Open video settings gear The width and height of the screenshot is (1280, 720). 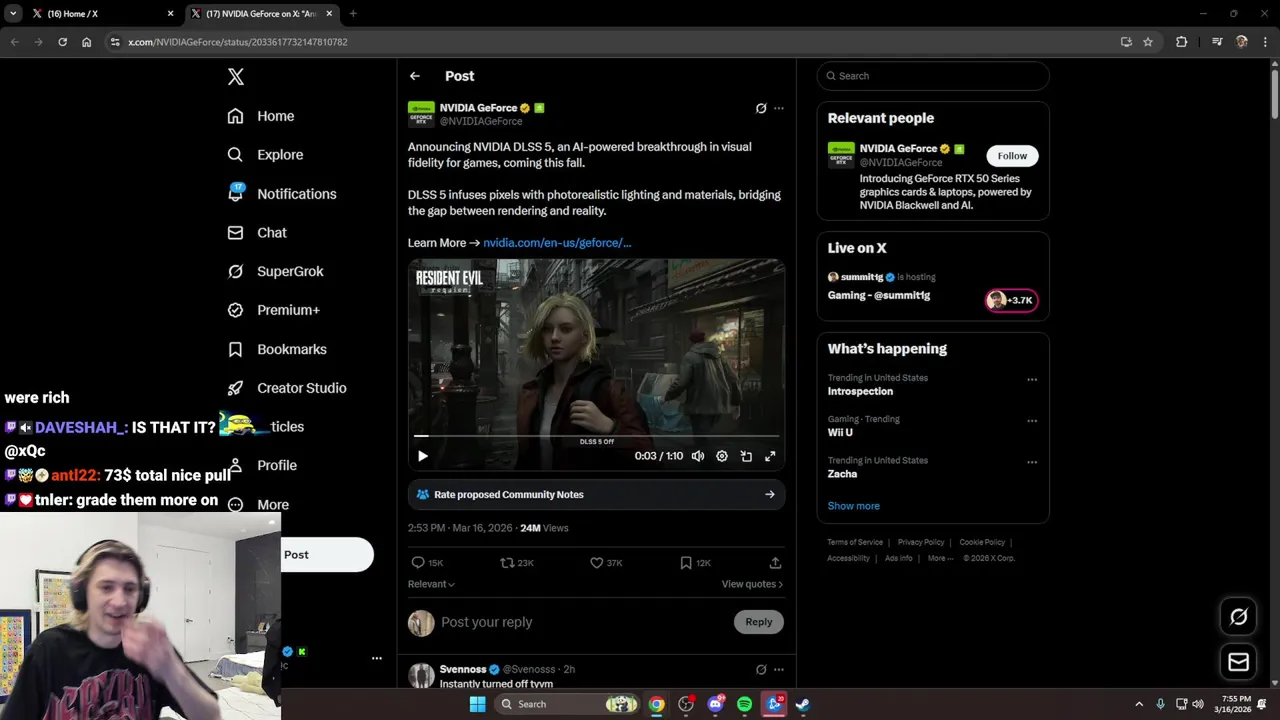click(722, 456)
